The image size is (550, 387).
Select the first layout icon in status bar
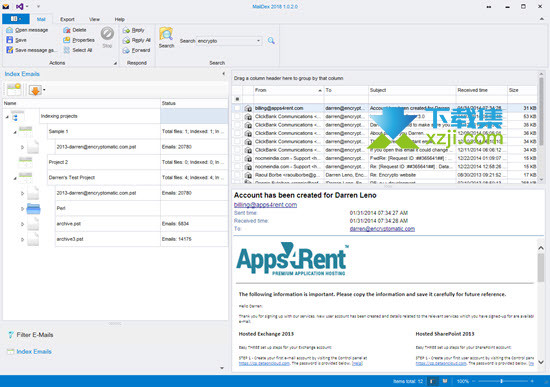point(433,381)
